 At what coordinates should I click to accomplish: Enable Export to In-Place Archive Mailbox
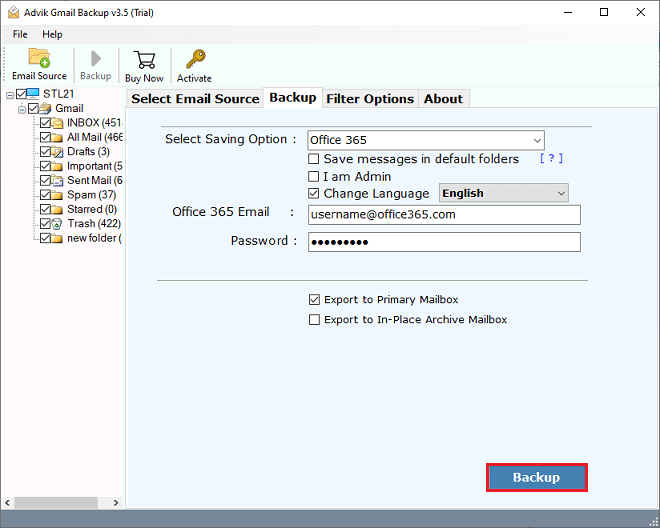314,320
